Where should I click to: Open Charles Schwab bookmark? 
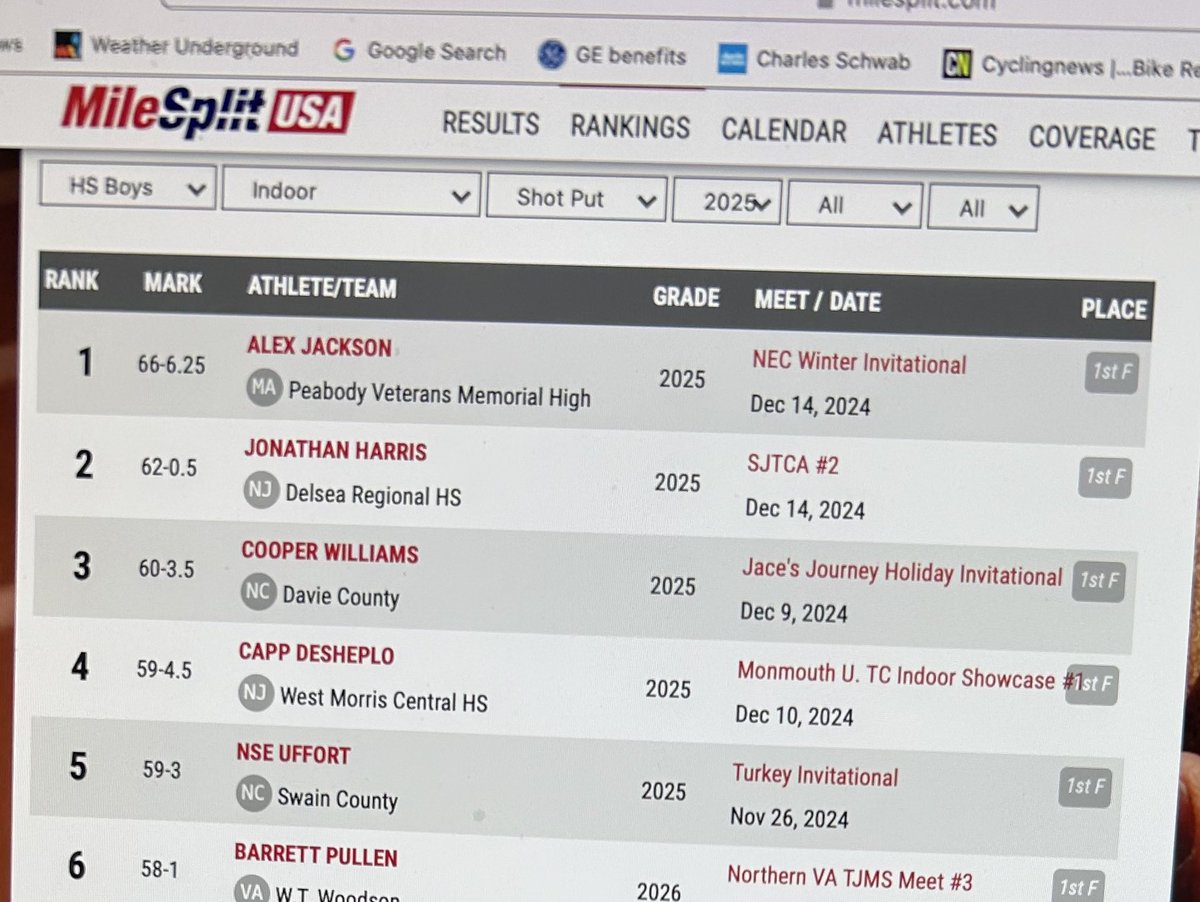click(x=814, y=60)
